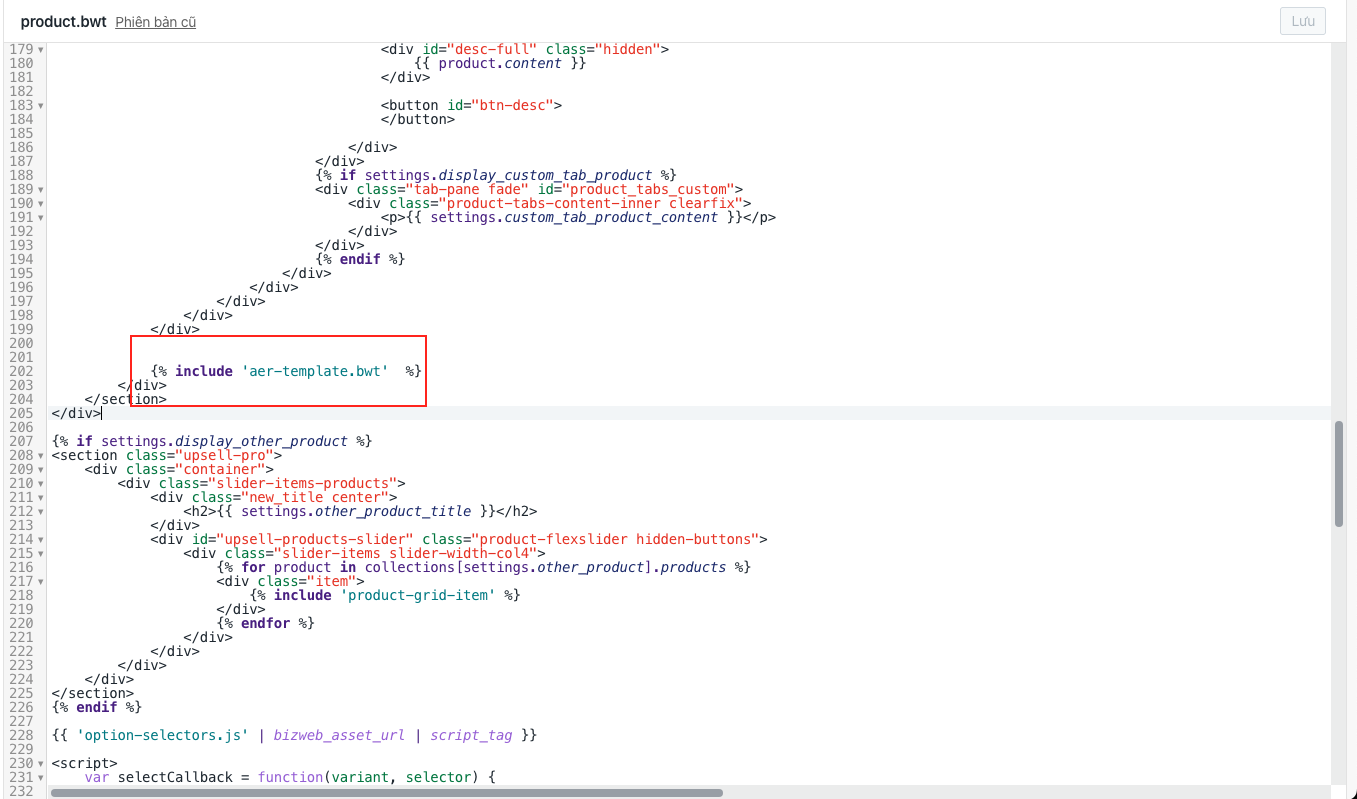This screenshot has height=799, width=1357.
Task: Fold the product-tabs-content-inner div at line 190
Action: point(41,203)
